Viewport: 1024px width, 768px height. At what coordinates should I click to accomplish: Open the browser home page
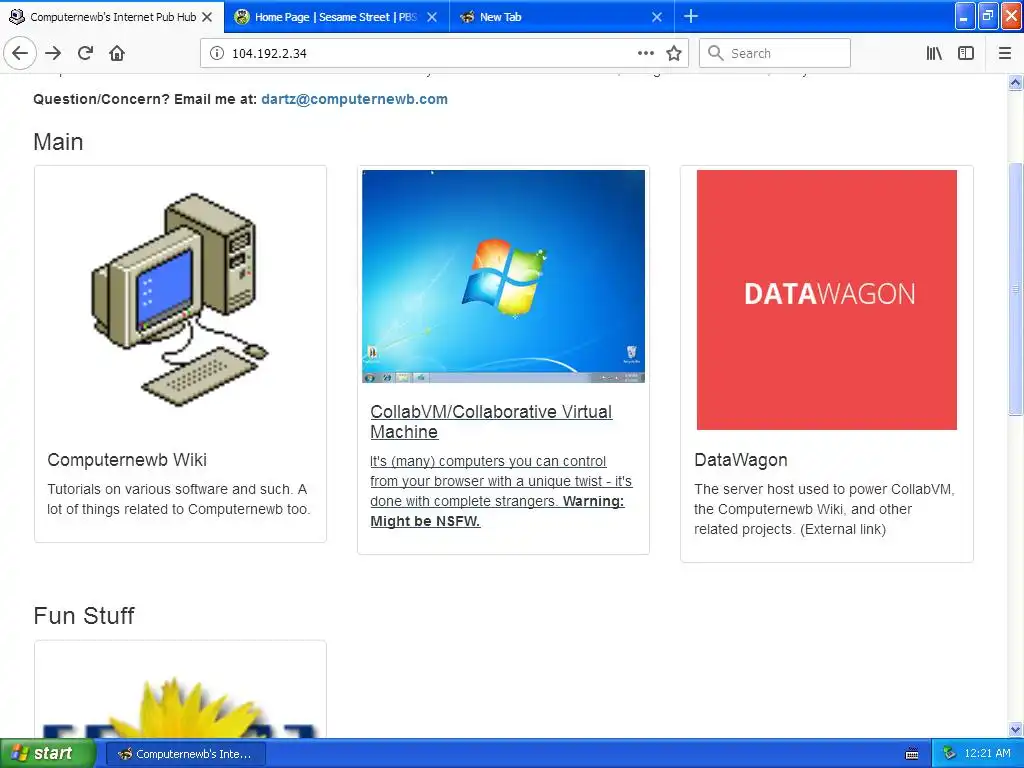pos(117,53)
